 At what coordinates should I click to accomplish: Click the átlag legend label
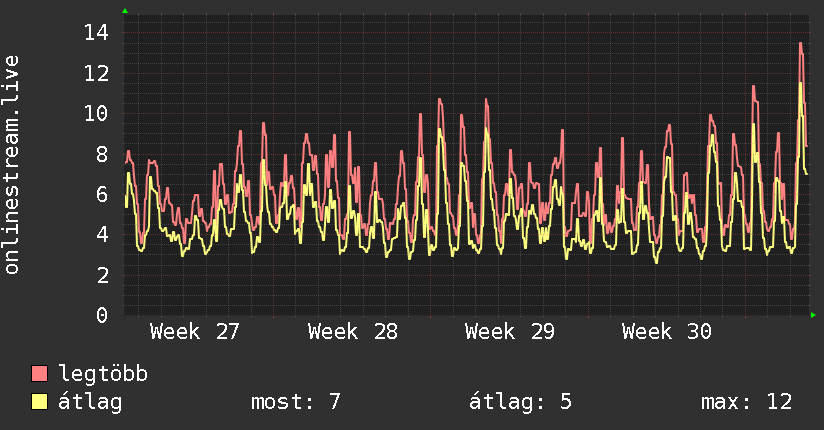90,402
